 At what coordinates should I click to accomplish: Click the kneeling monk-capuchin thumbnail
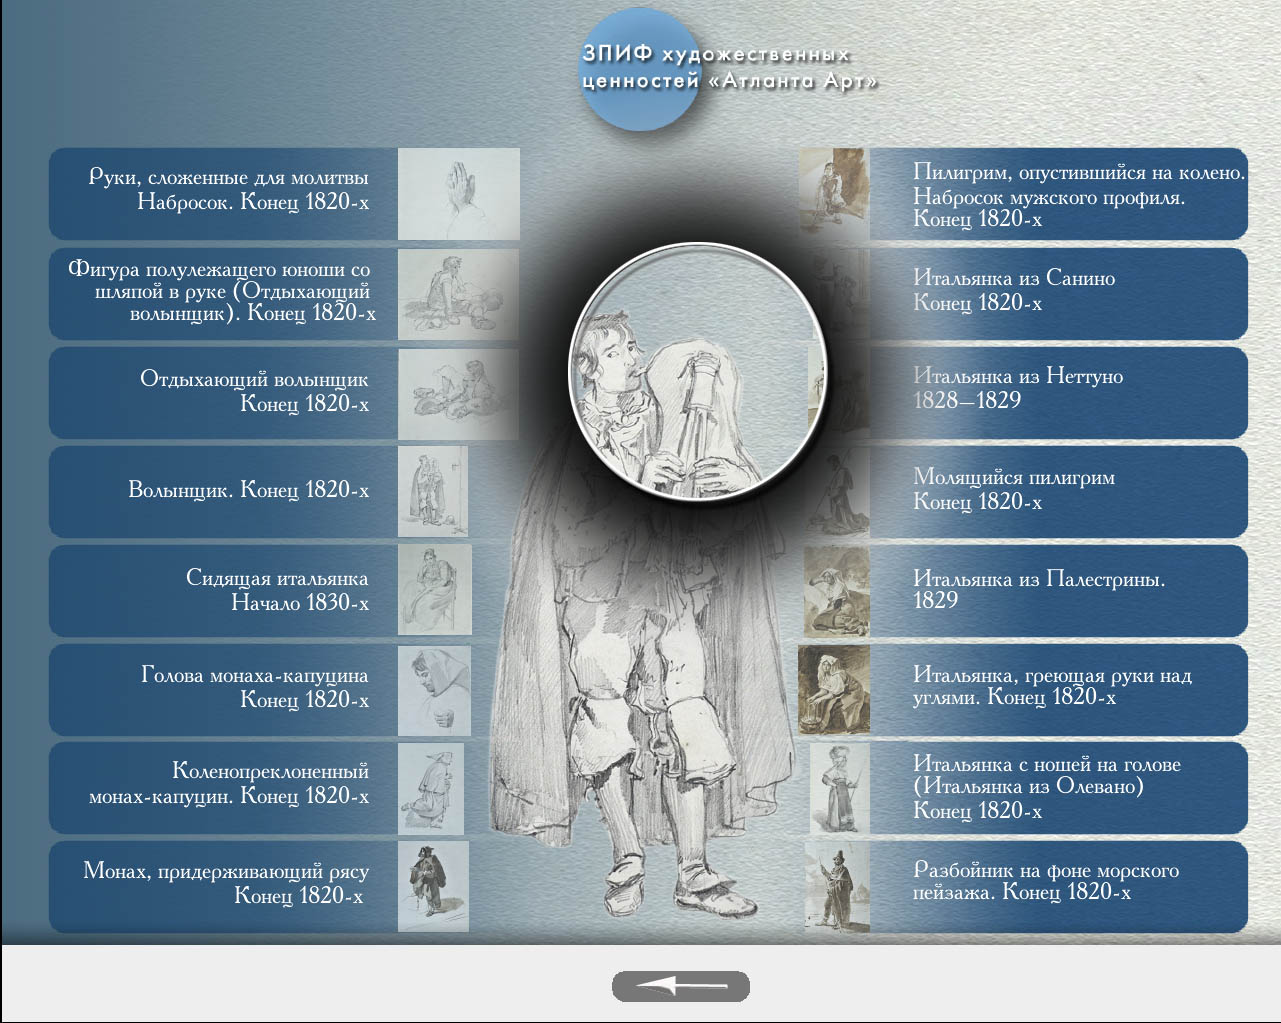[x=432, y=789]
